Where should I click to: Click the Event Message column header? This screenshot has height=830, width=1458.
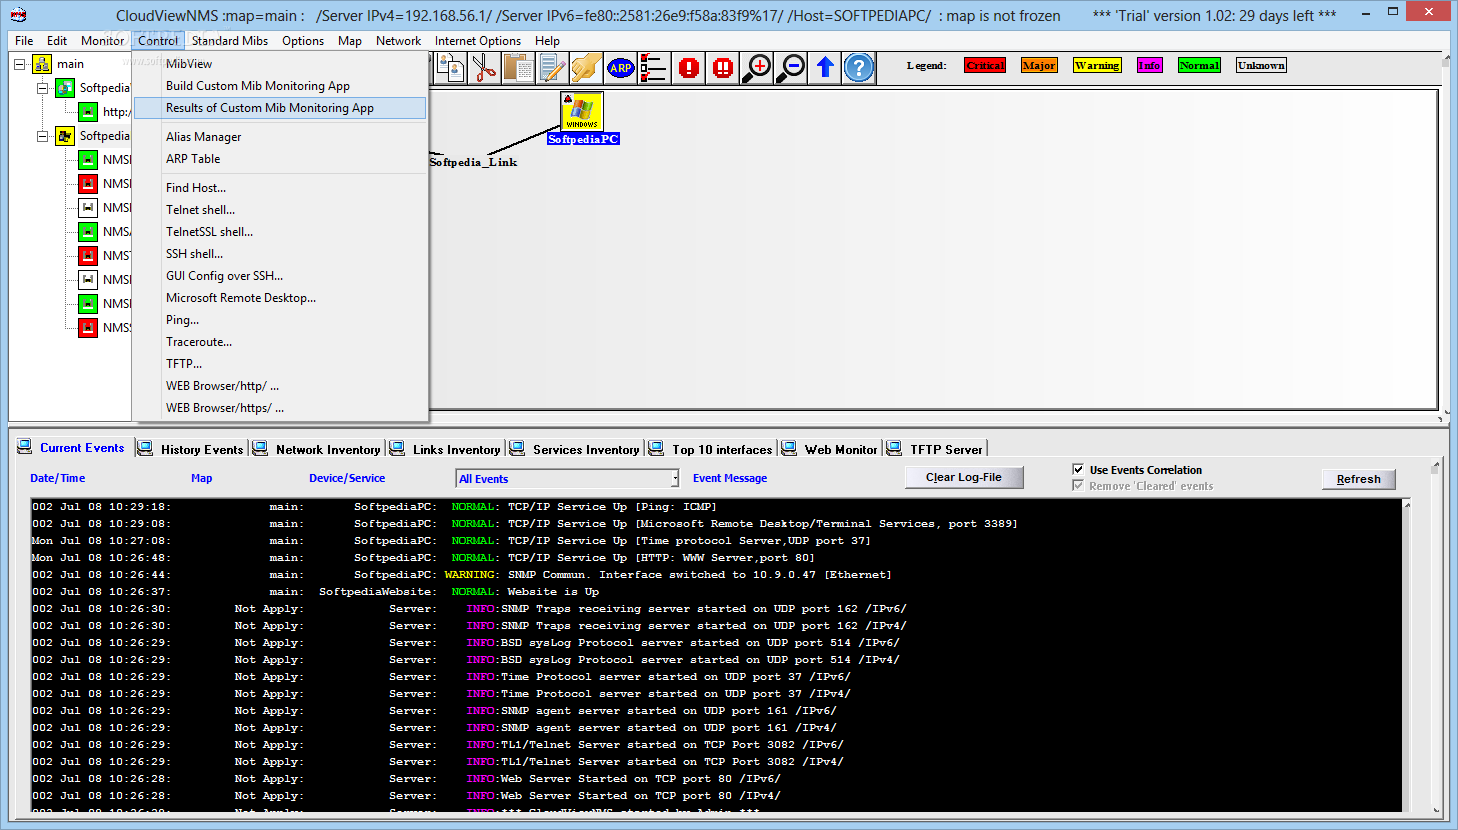click(x=730, y=478)
